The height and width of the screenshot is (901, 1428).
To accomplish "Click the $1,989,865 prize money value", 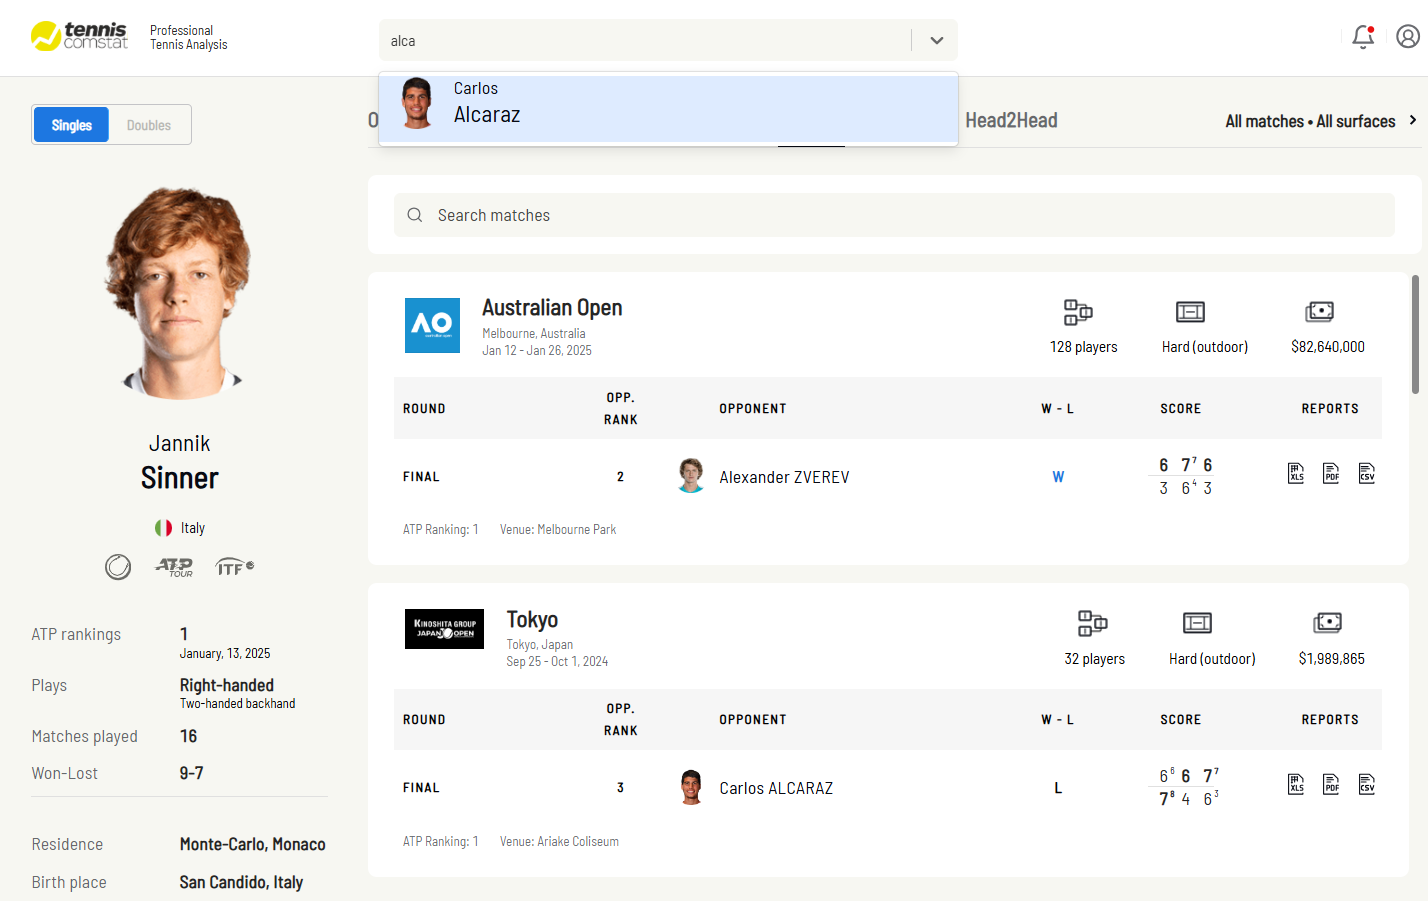I will (1332, 659).
